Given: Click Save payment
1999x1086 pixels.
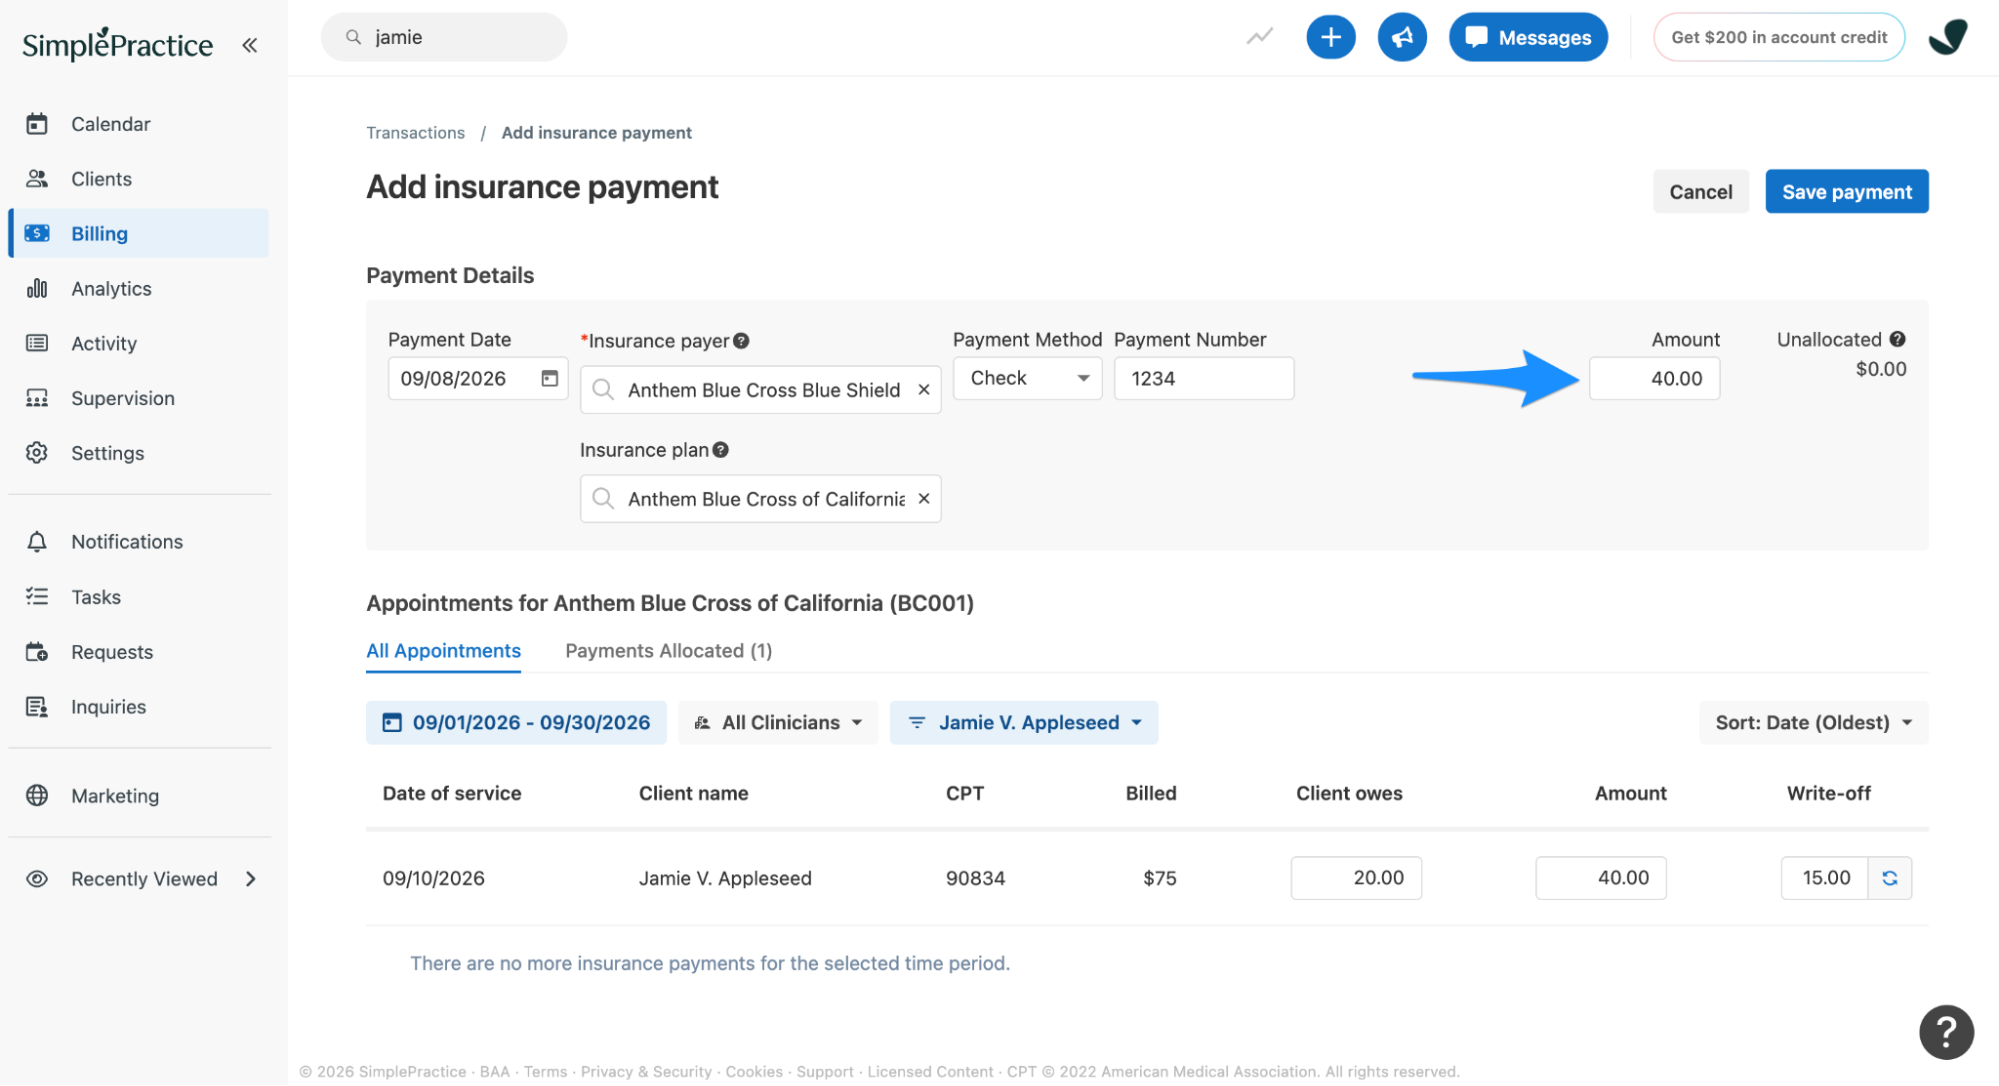Looking at the screenshot, I should point(1846,192).
